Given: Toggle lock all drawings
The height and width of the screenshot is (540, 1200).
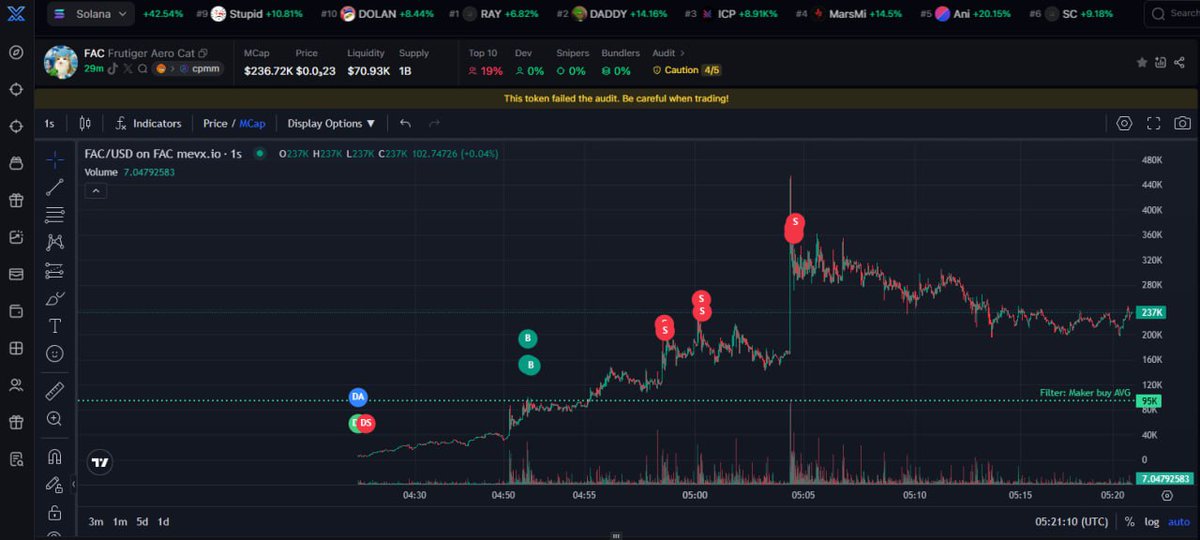Looking at the screenshot, I should tap(55, 513).
